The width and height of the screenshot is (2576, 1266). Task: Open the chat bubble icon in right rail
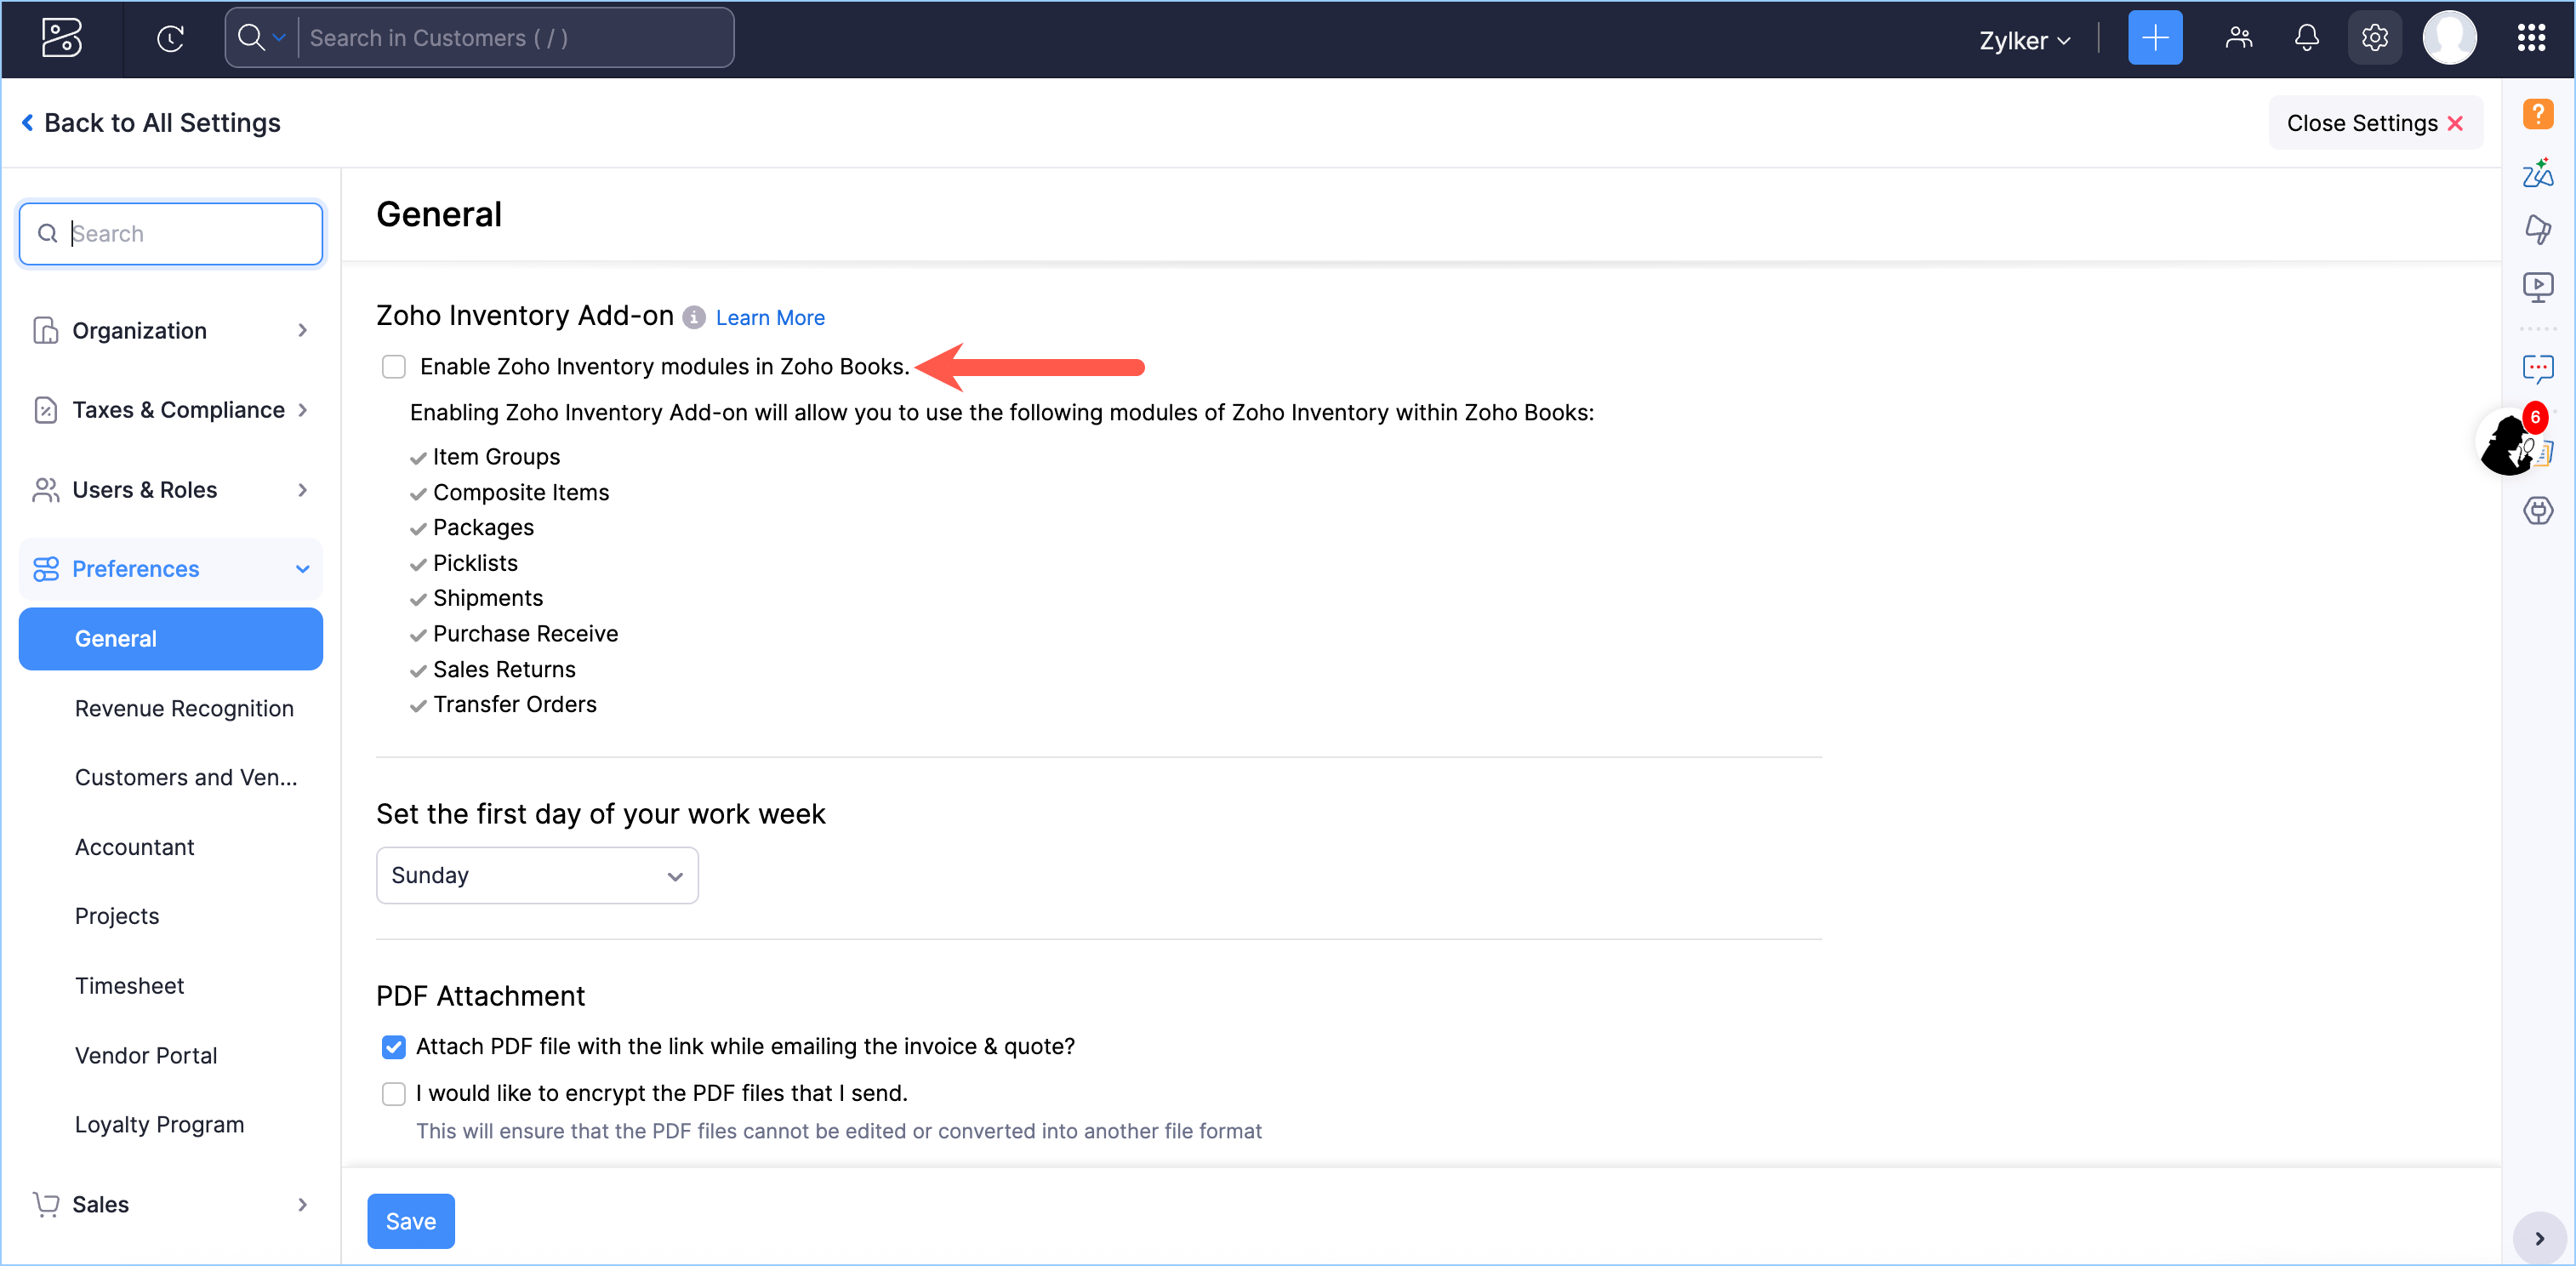(x=2538, y=368)
